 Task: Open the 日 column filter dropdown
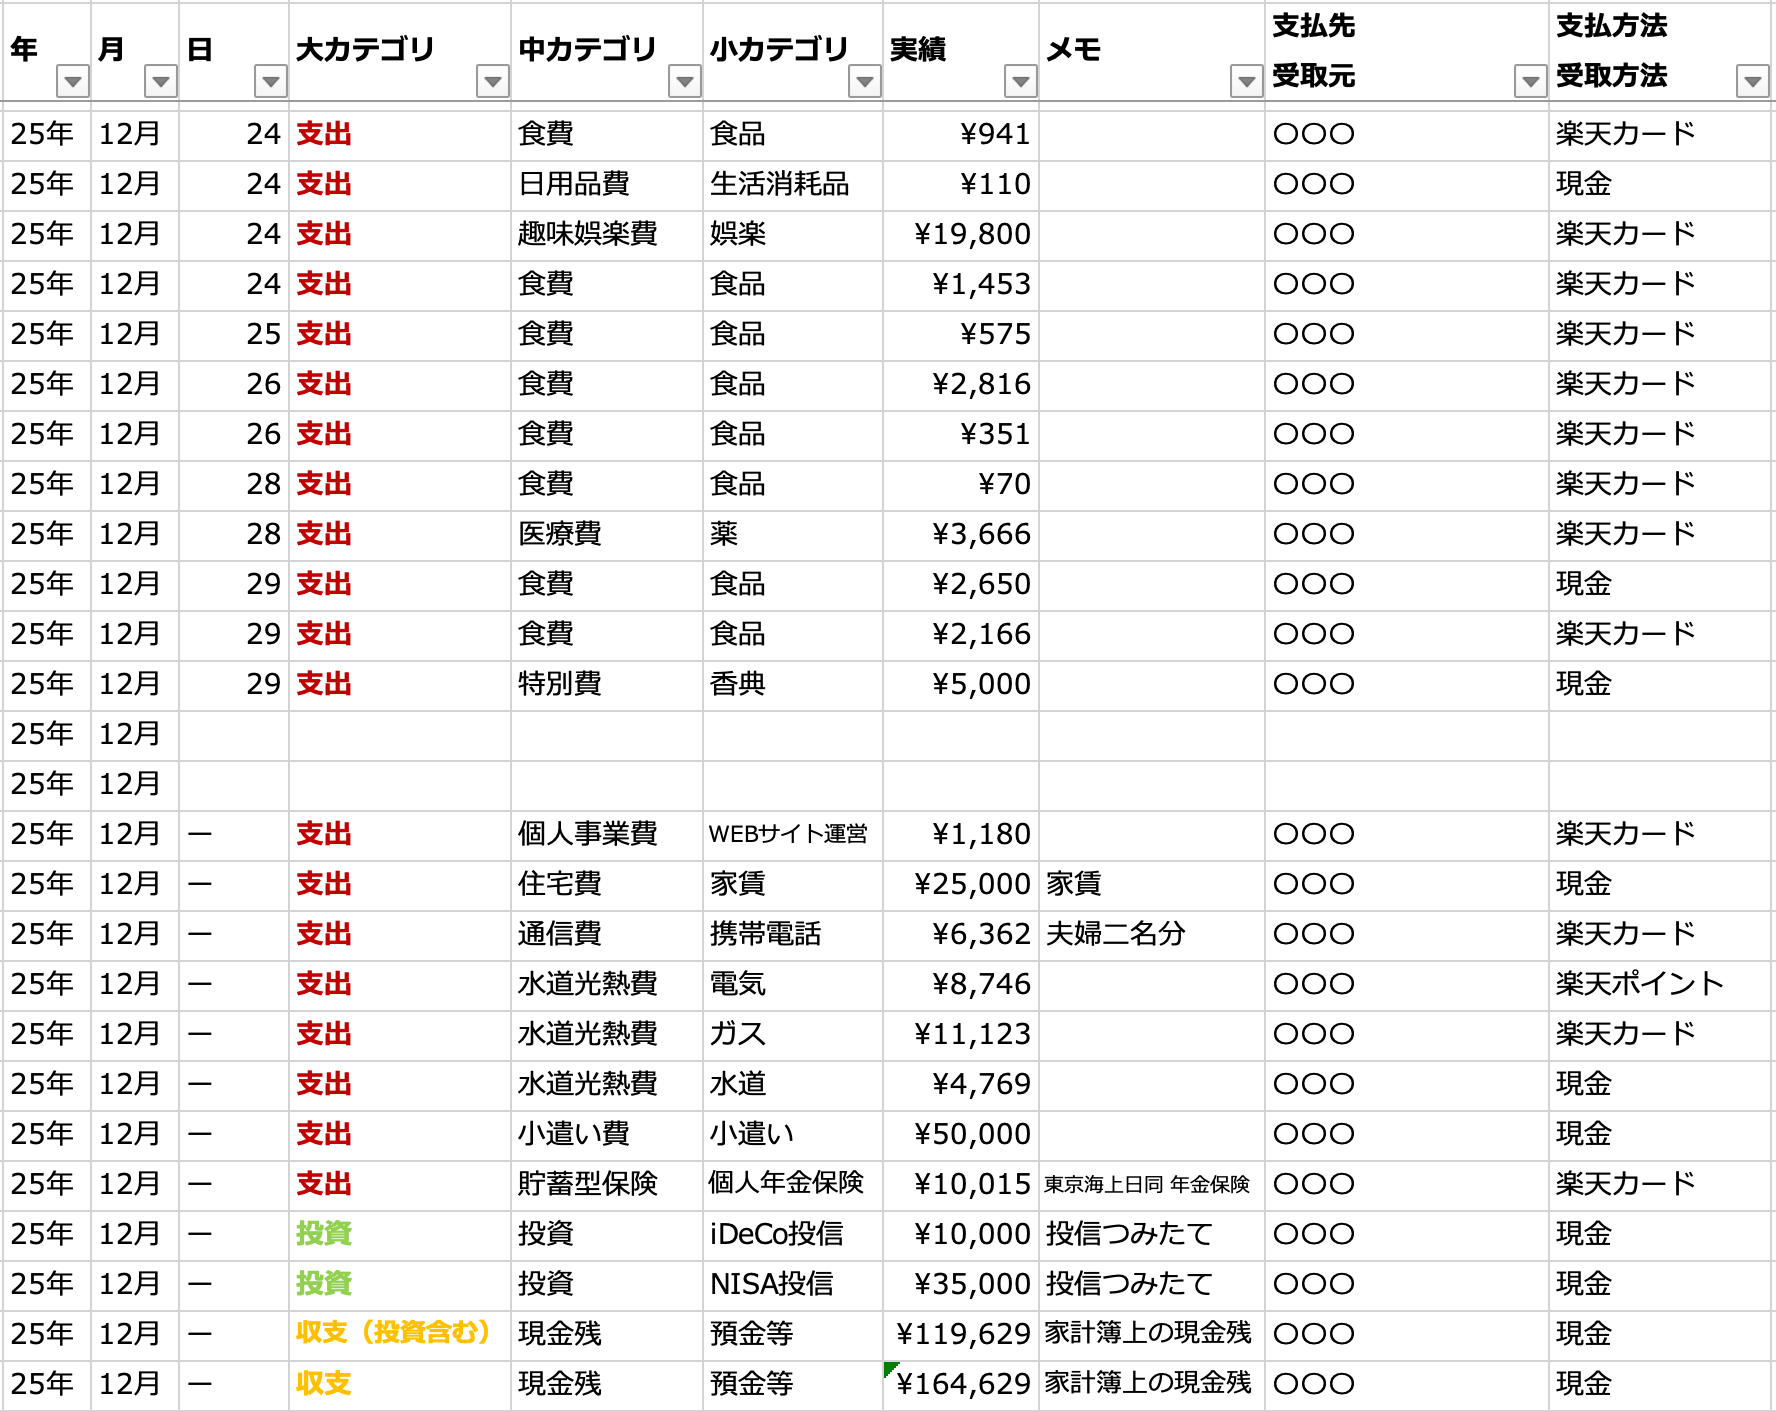(x=270, y=81)
